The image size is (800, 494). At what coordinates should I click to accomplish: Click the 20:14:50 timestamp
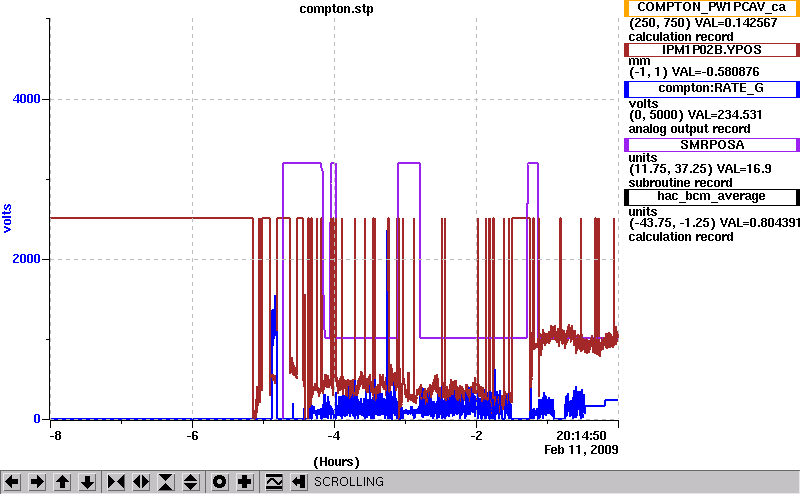pyautogui.click(x=581, y=436)
